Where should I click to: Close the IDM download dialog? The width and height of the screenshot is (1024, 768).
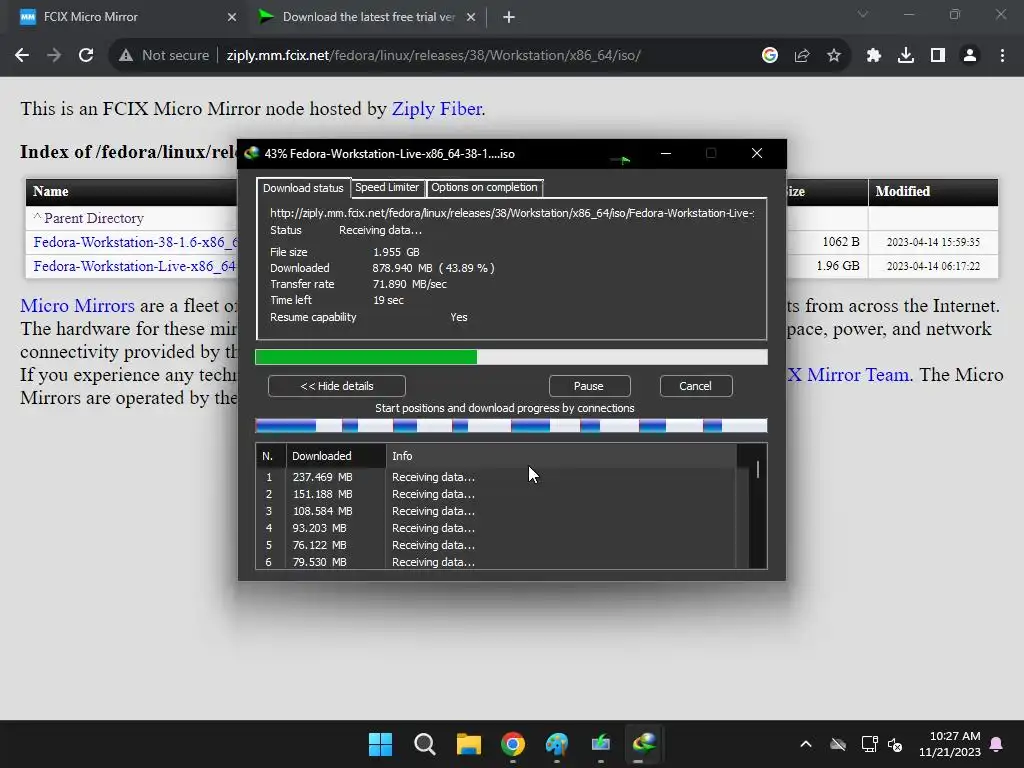[x=757, y=153]
